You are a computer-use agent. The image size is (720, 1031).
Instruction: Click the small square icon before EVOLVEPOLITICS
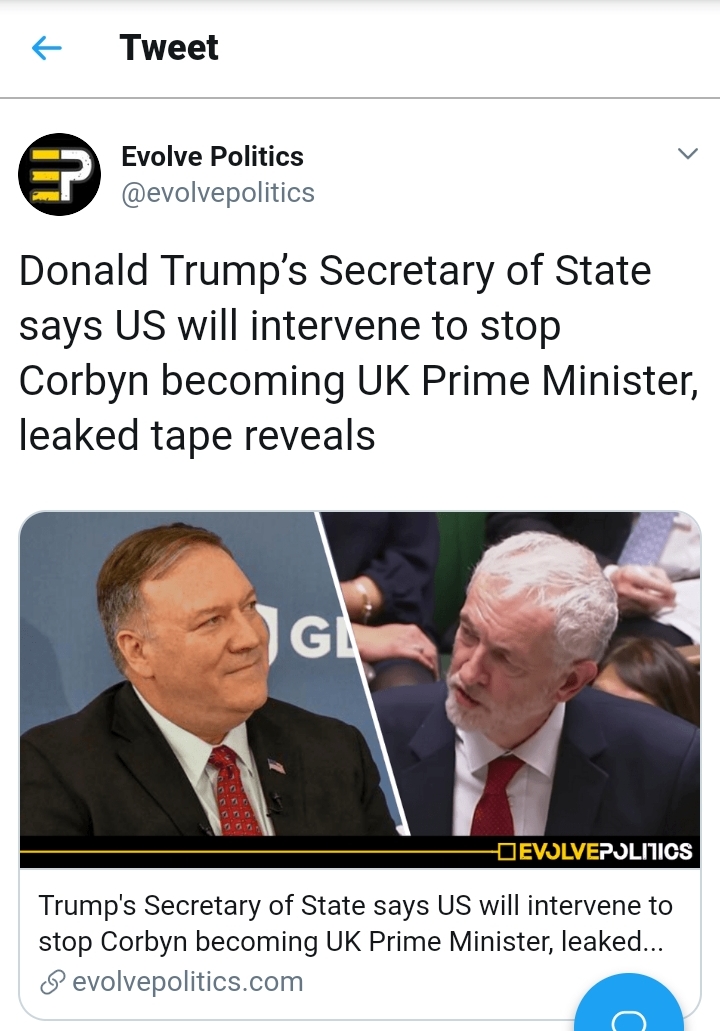coord(507,852)
